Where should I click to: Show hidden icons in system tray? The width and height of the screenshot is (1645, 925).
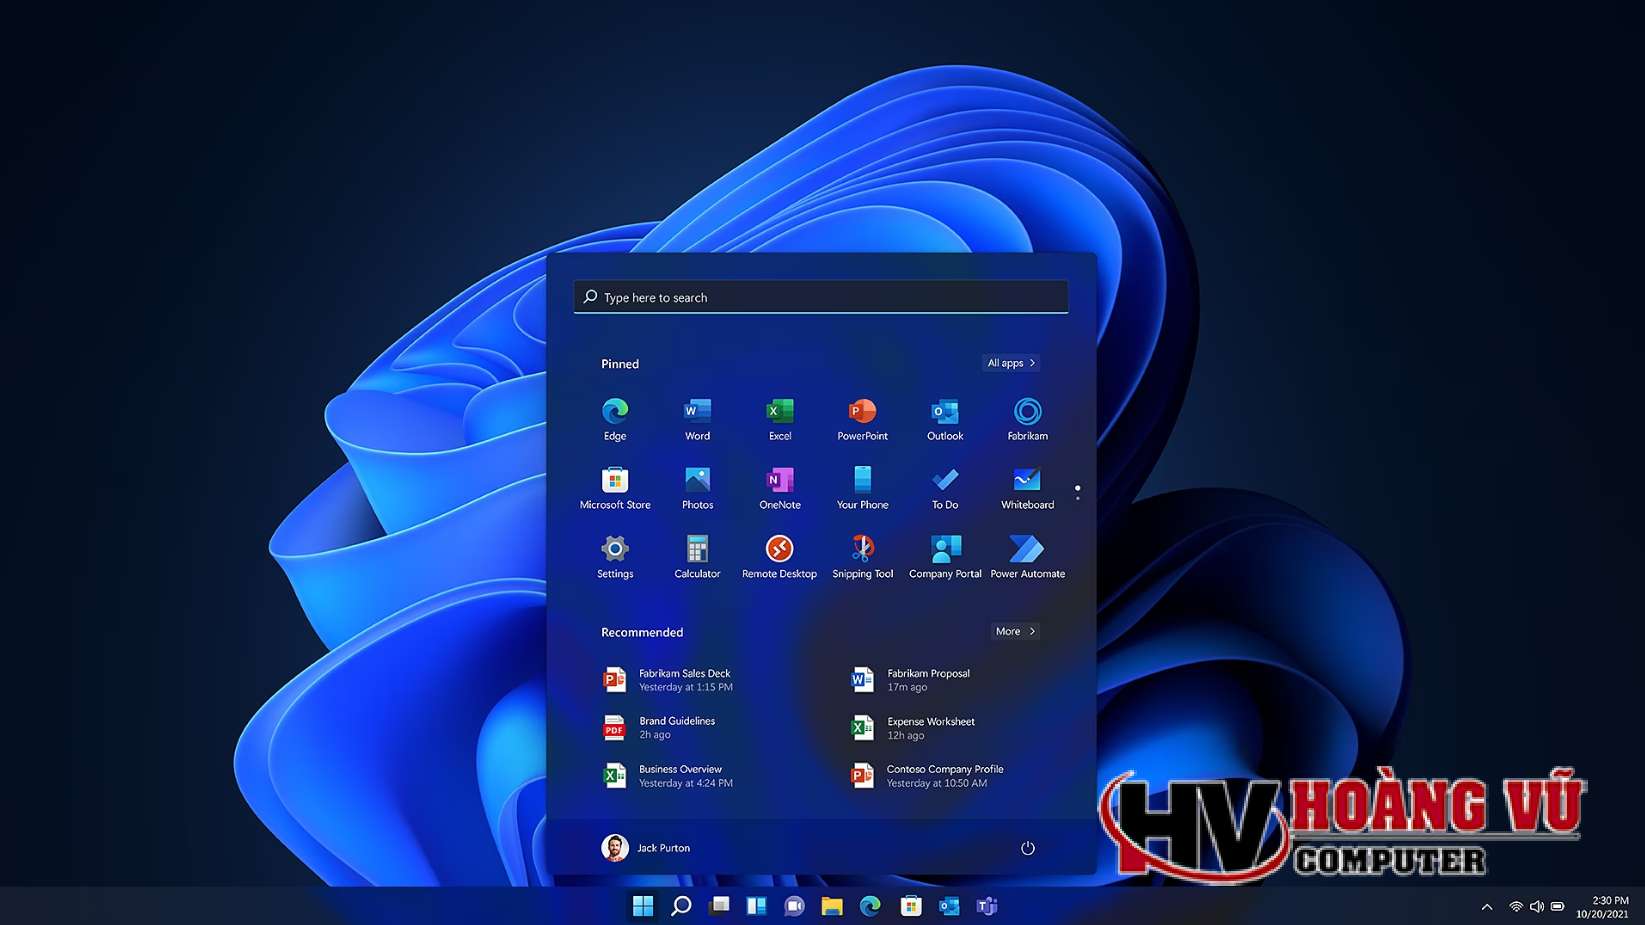pos(1487,907)
